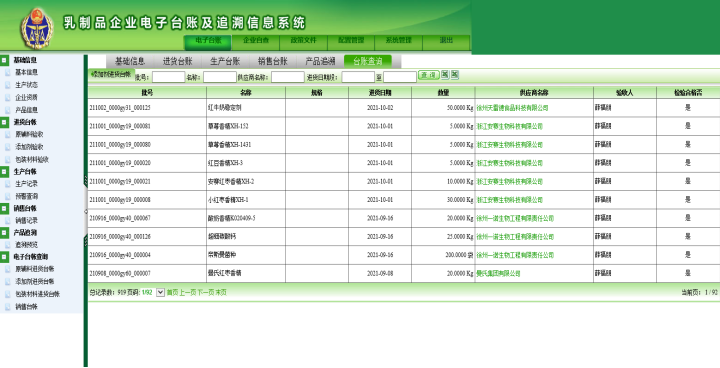720x368 pixels.
Task: Click the page icon beside 生产状态
Action: [x=7, y=85]
